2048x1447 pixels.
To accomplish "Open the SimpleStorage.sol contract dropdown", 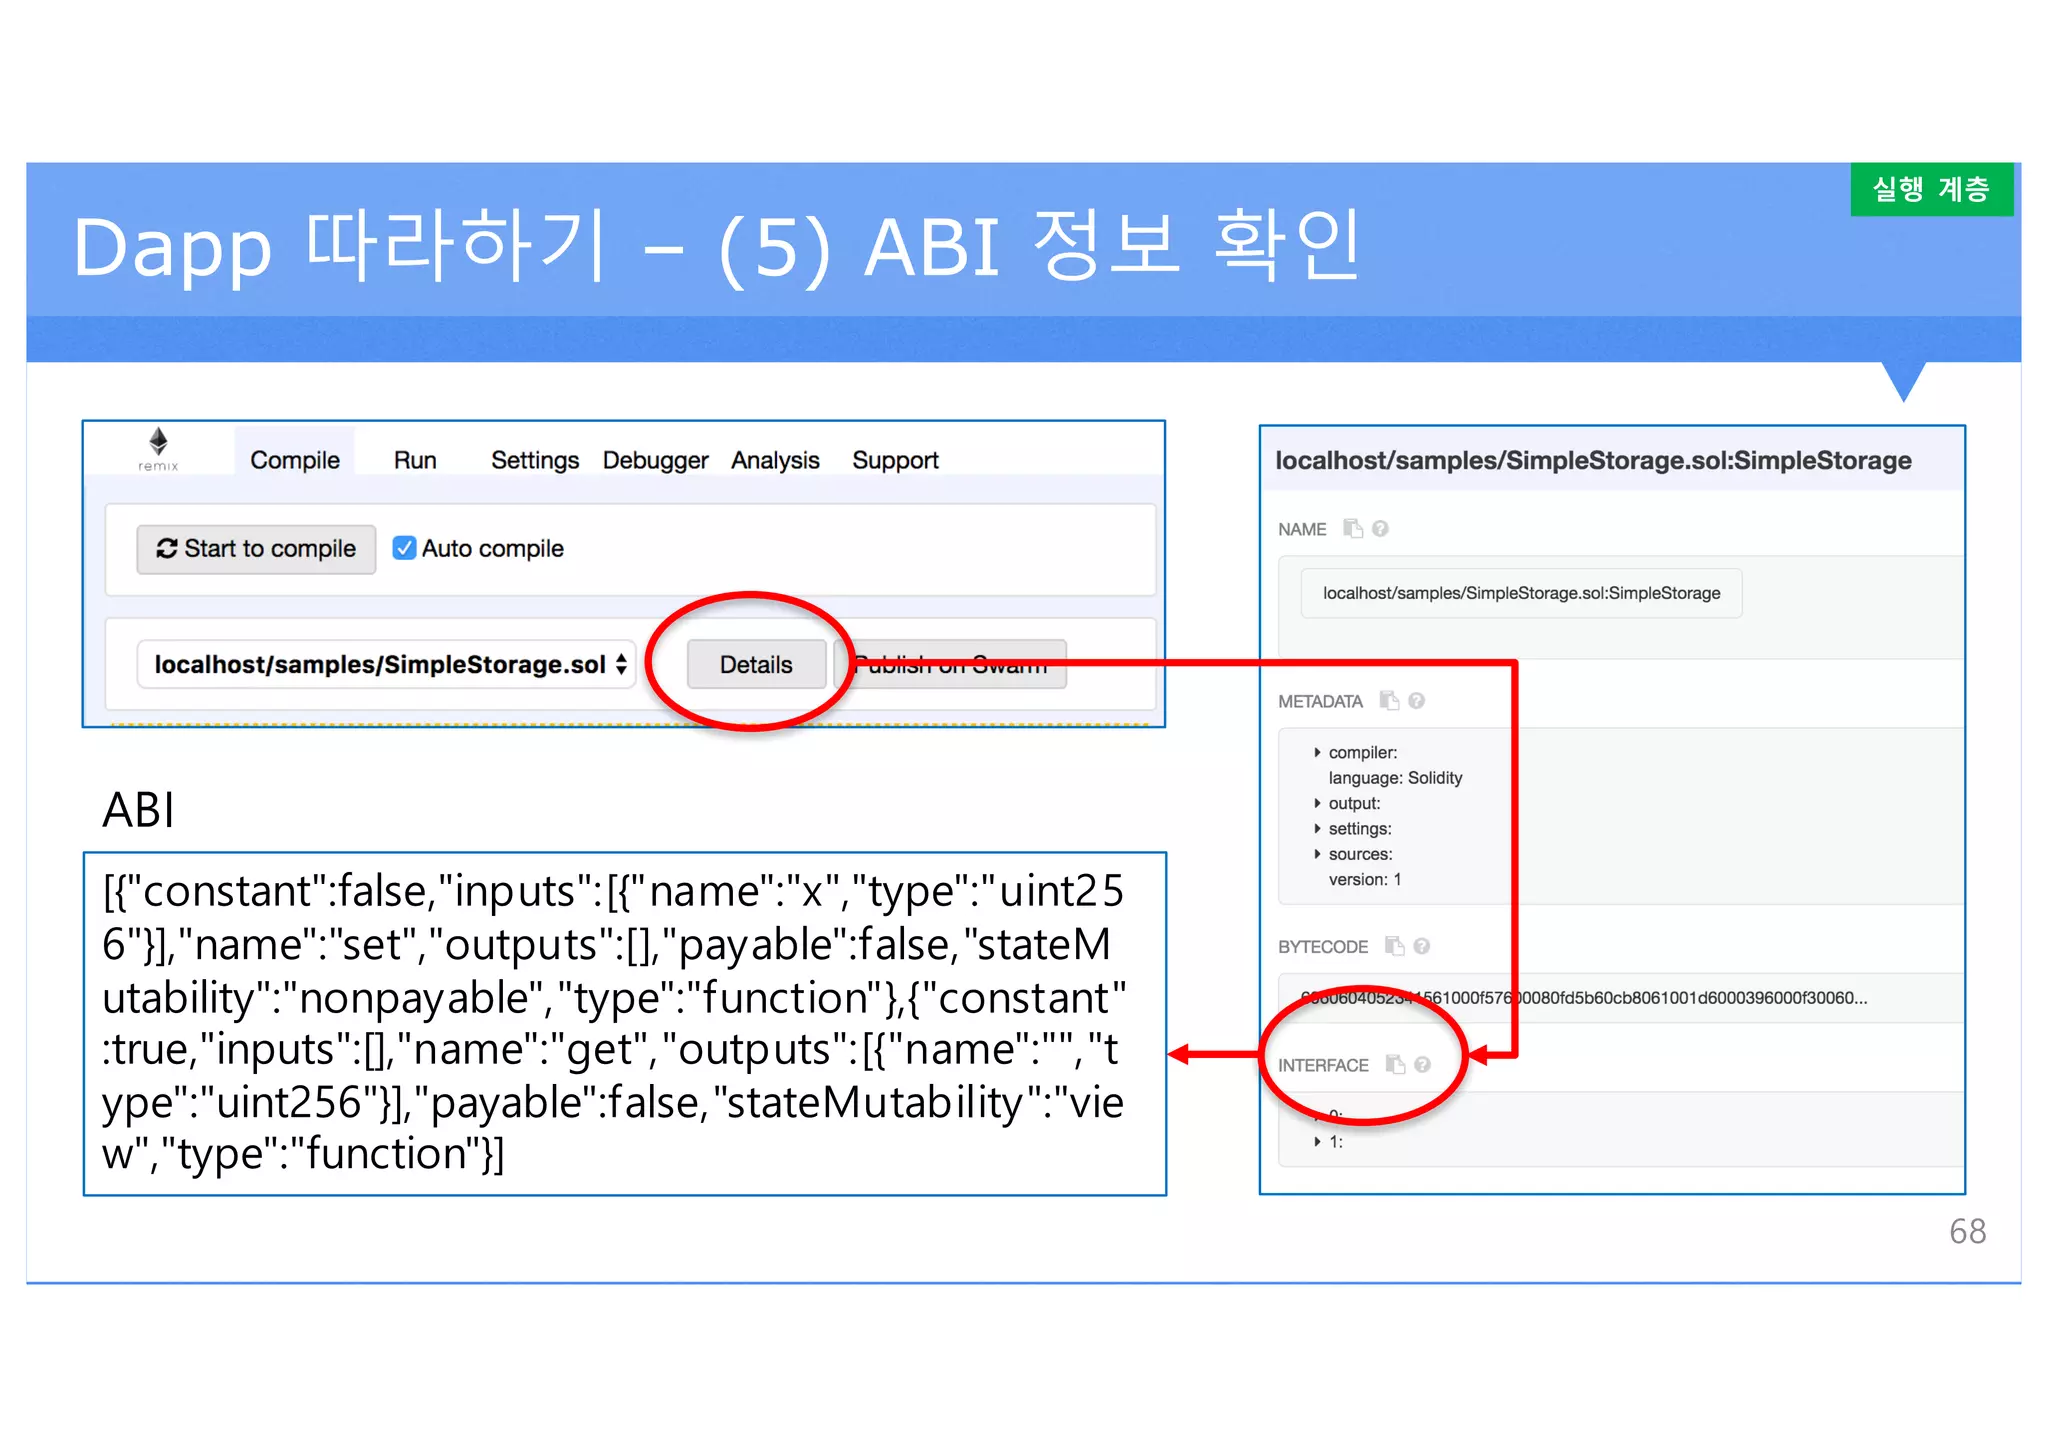I will (386, 664).
